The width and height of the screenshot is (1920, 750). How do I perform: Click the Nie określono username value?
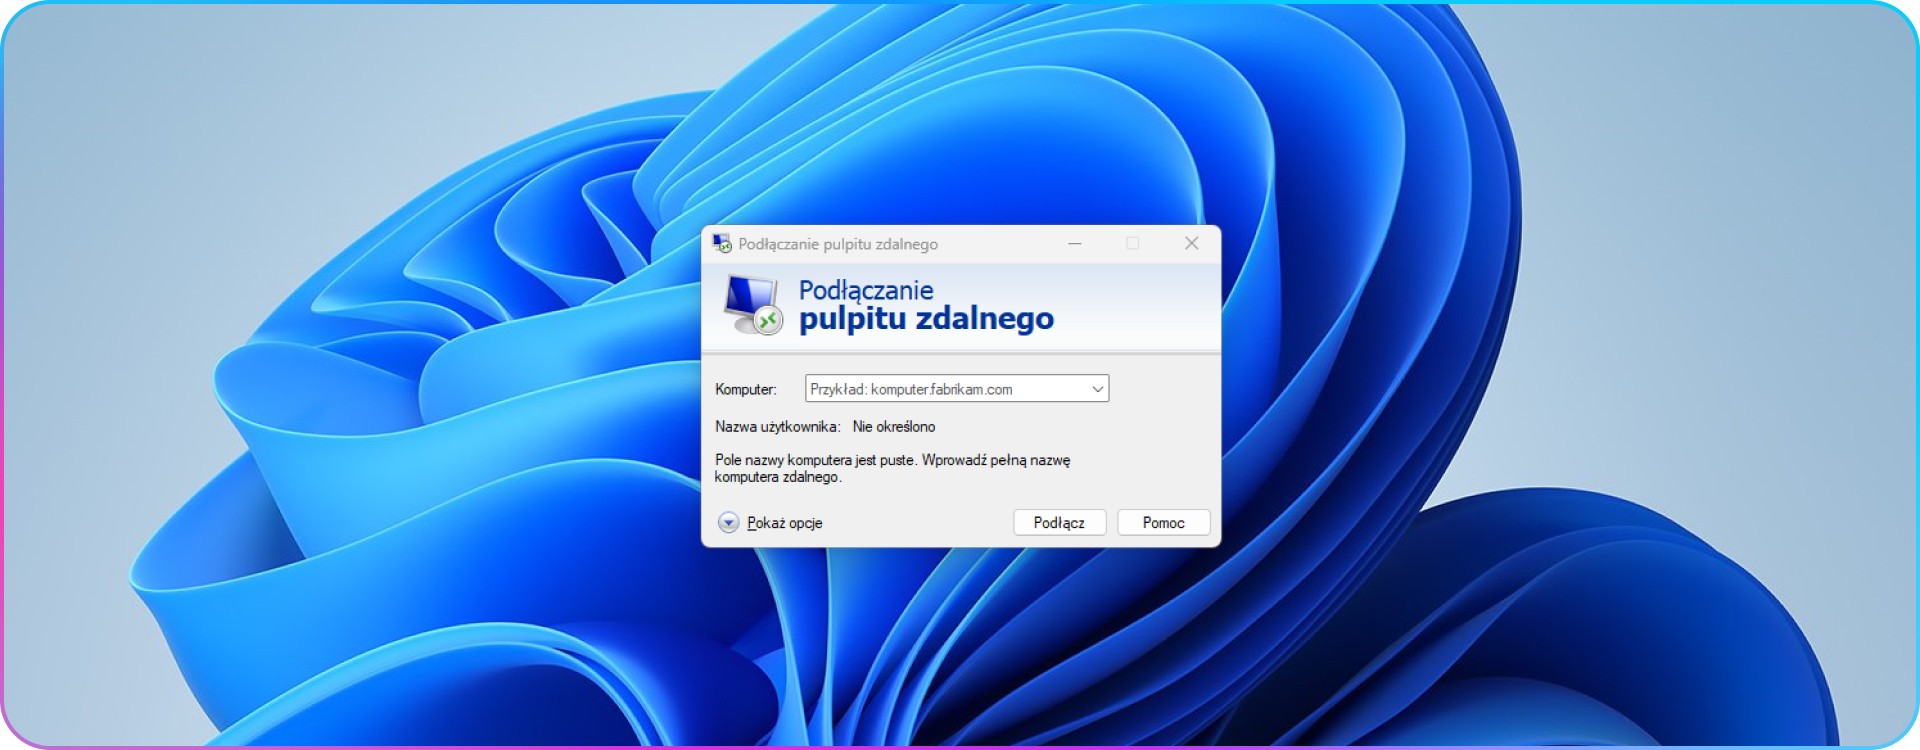(x=894, y=427)
